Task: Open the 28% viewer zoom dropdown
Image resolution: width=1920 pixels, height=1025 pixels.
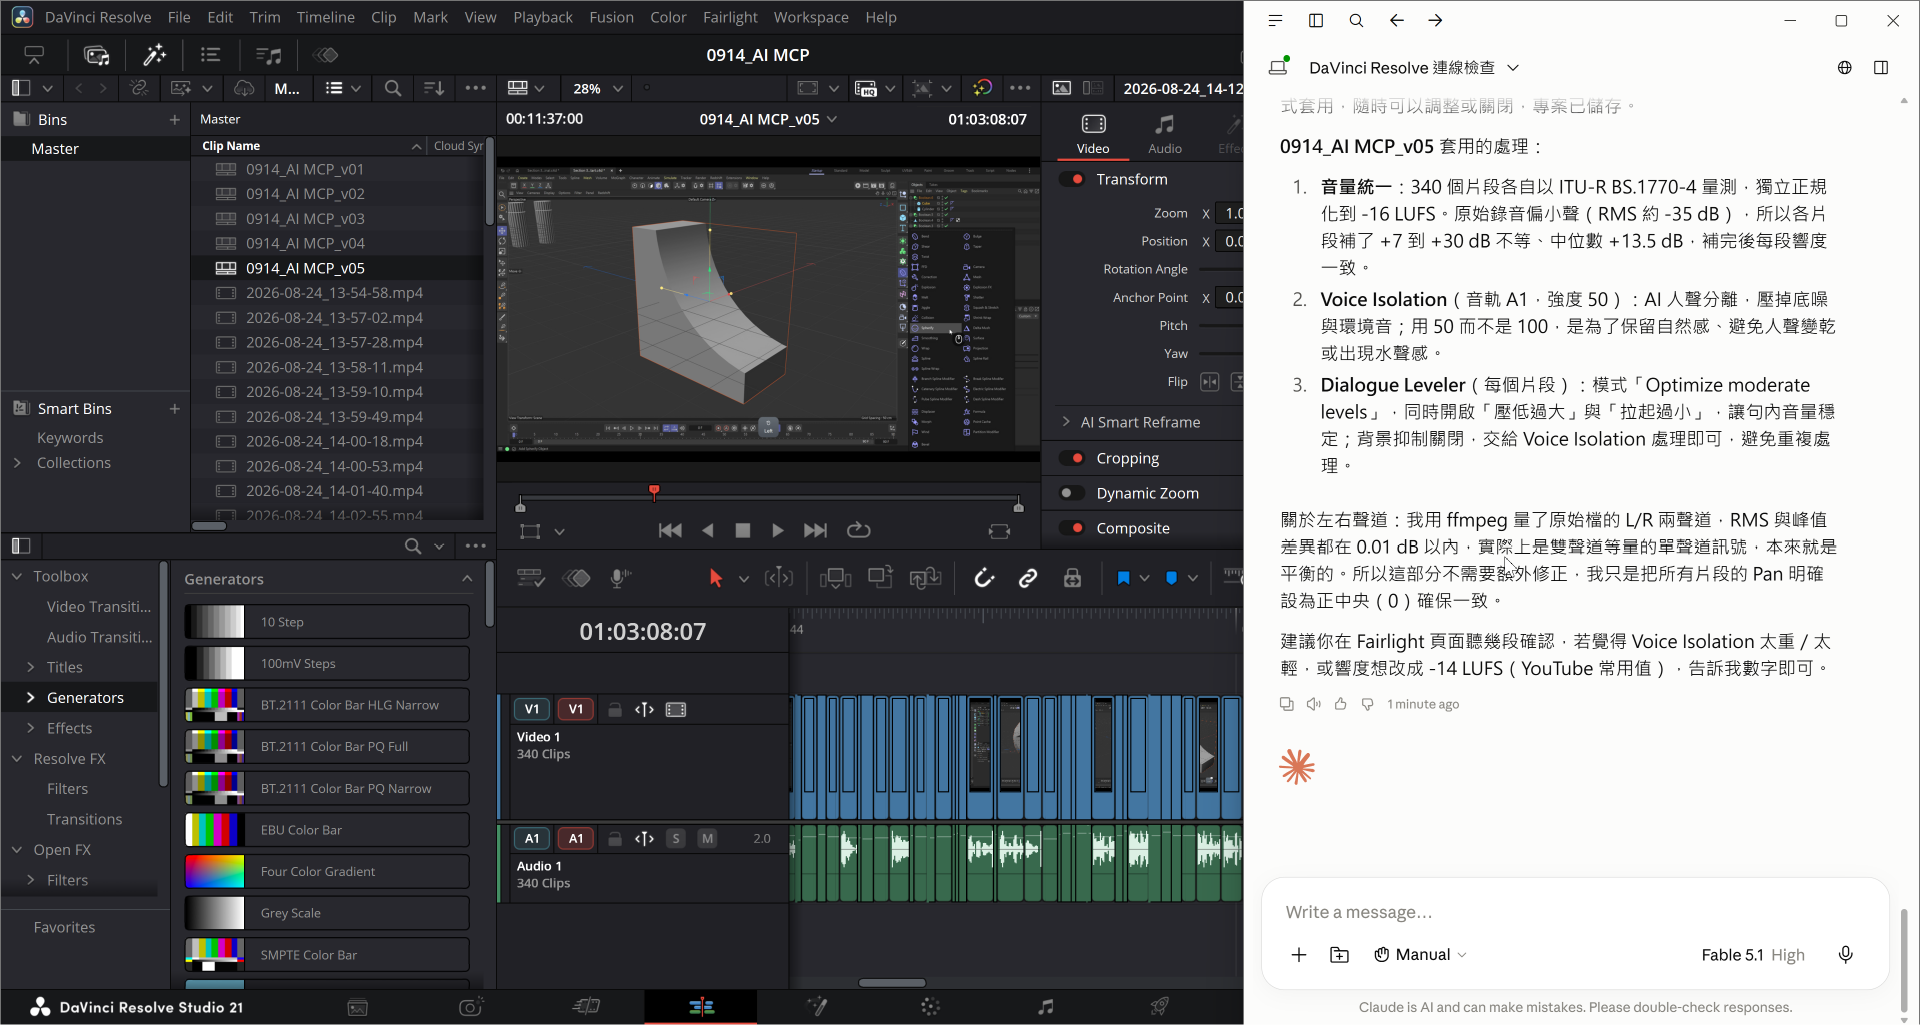Action: pos(598,88)
